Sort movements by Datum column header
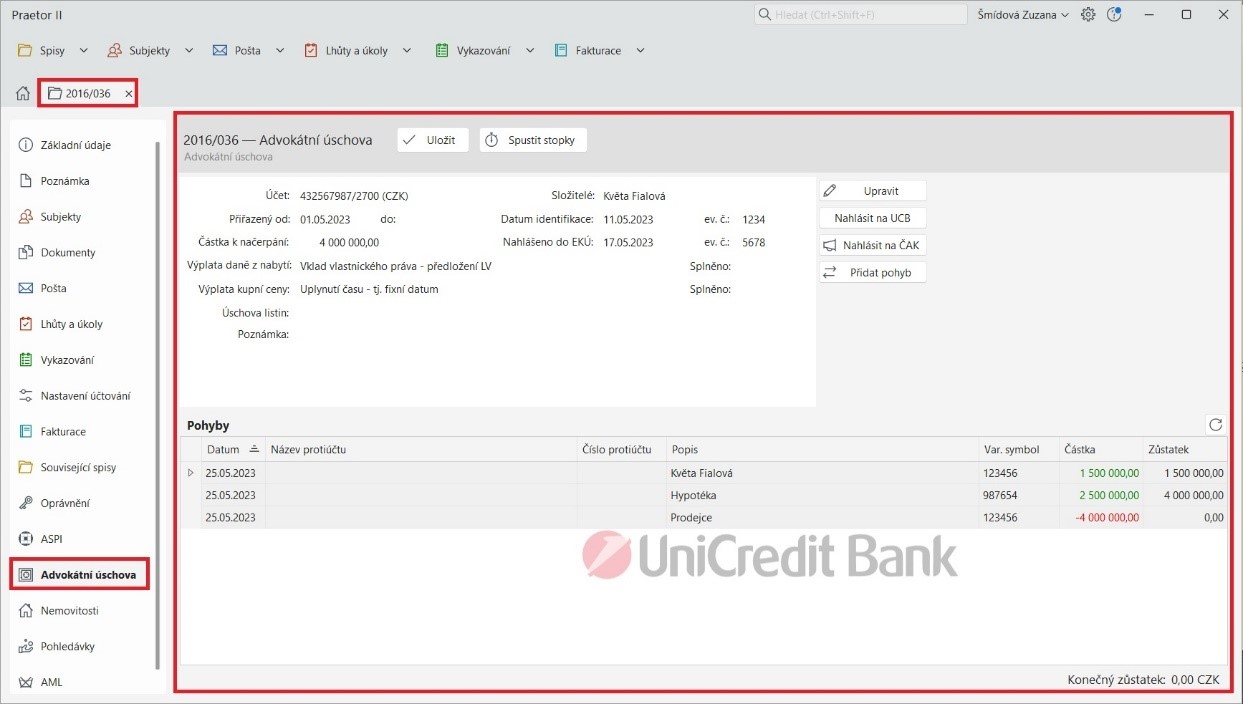Image resolution: width=1243 pixels, height=704 pixels. tap(223, 450)
